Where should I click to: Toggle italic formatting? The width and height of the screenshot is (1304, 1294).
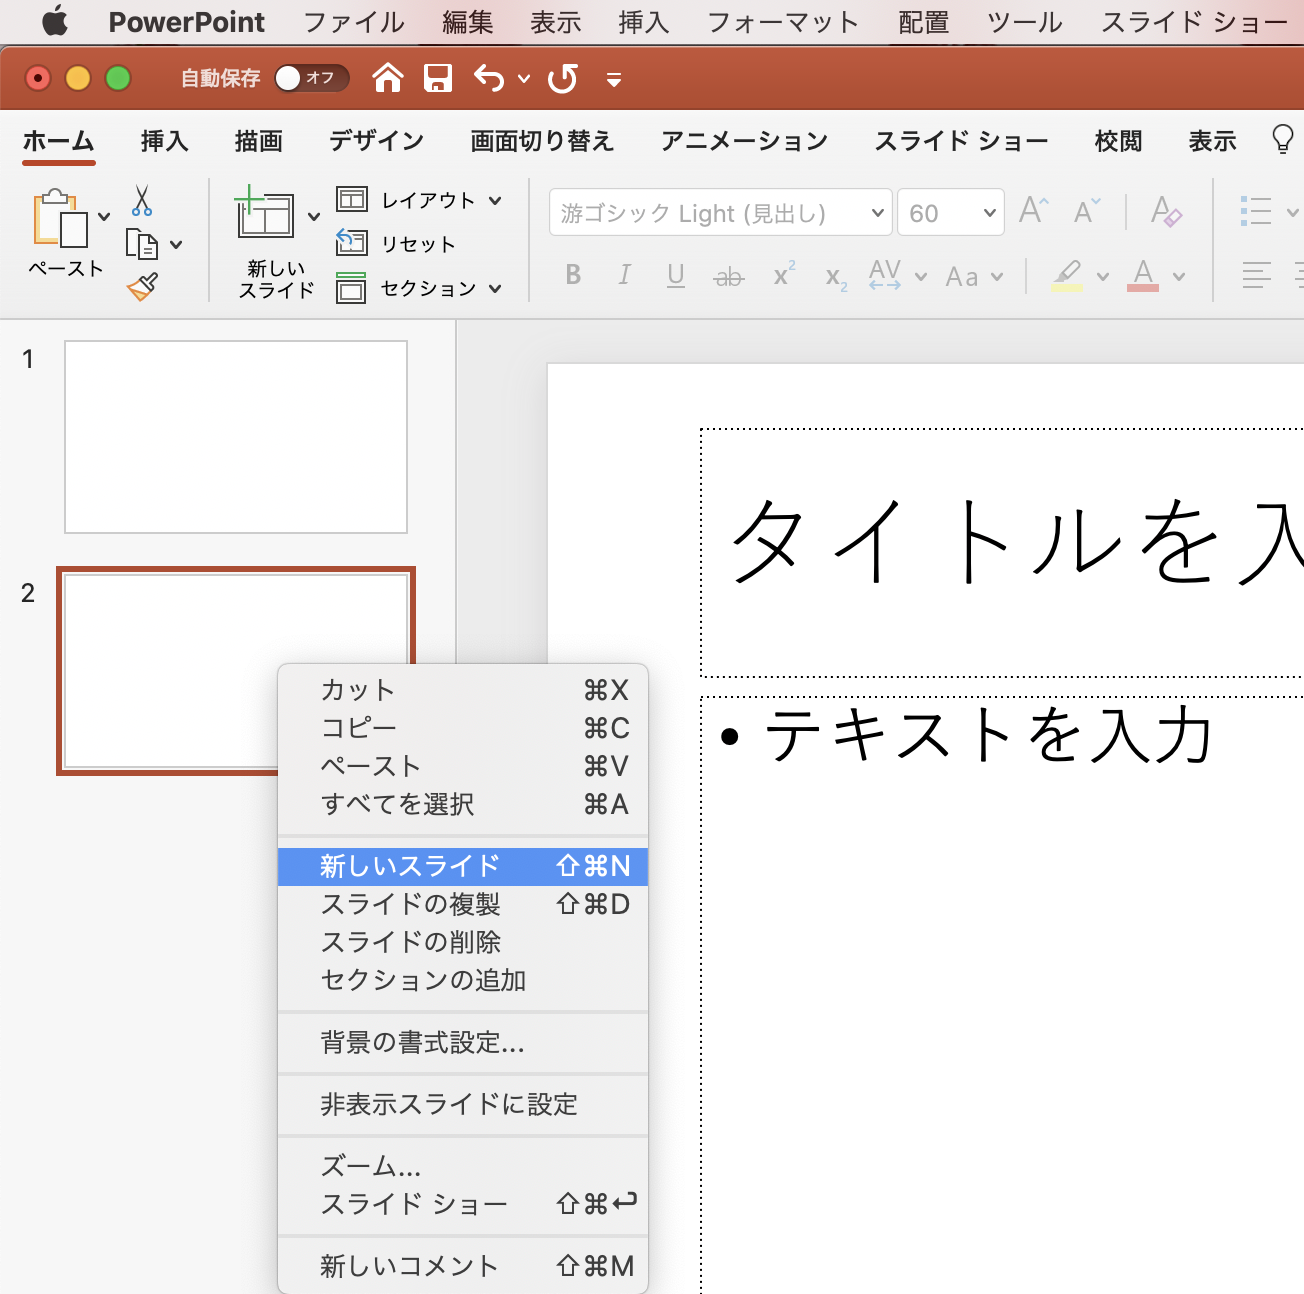coord(624,275)
